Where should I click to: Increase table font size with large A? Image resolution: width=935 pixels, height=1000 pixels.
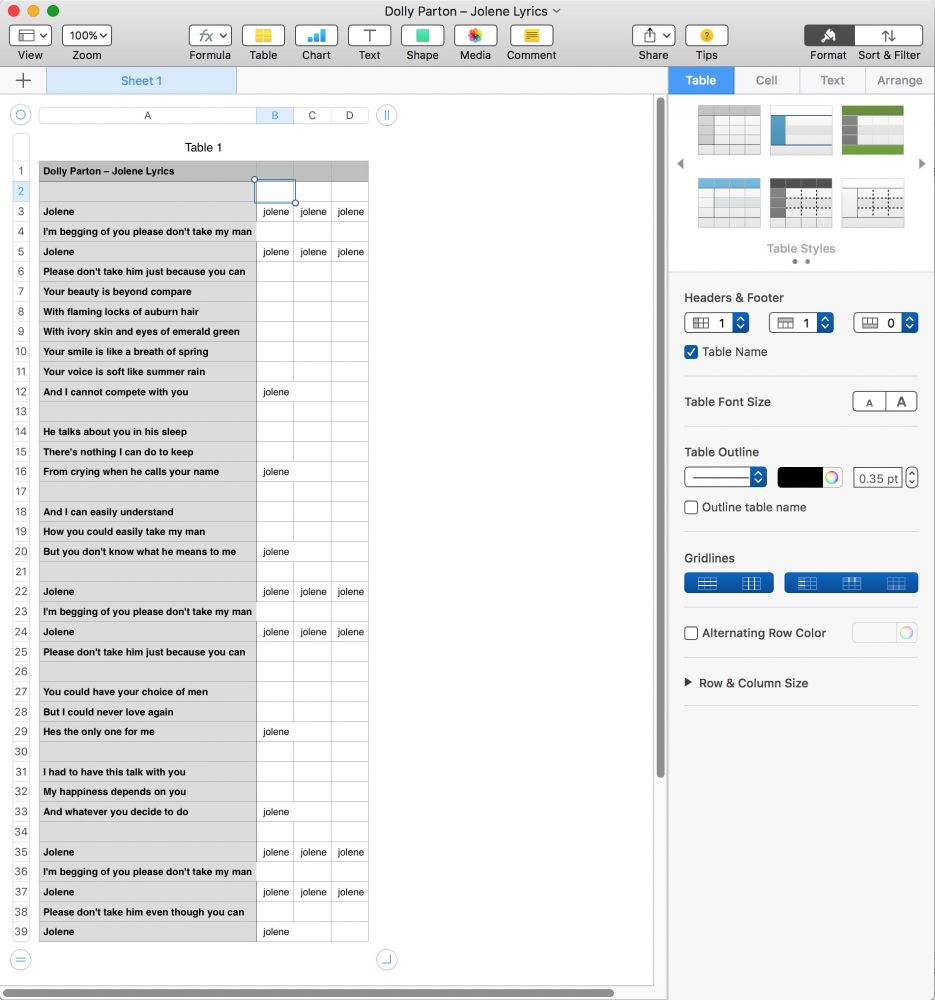901,402
